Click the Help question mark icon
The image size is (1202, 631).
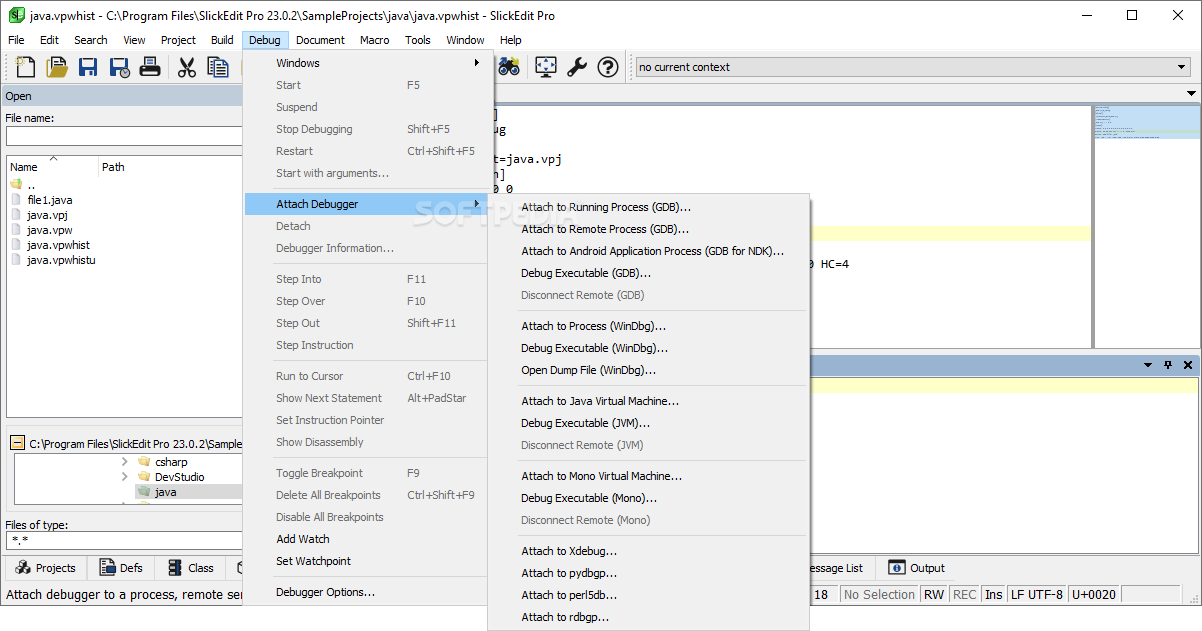coord(608,67)
